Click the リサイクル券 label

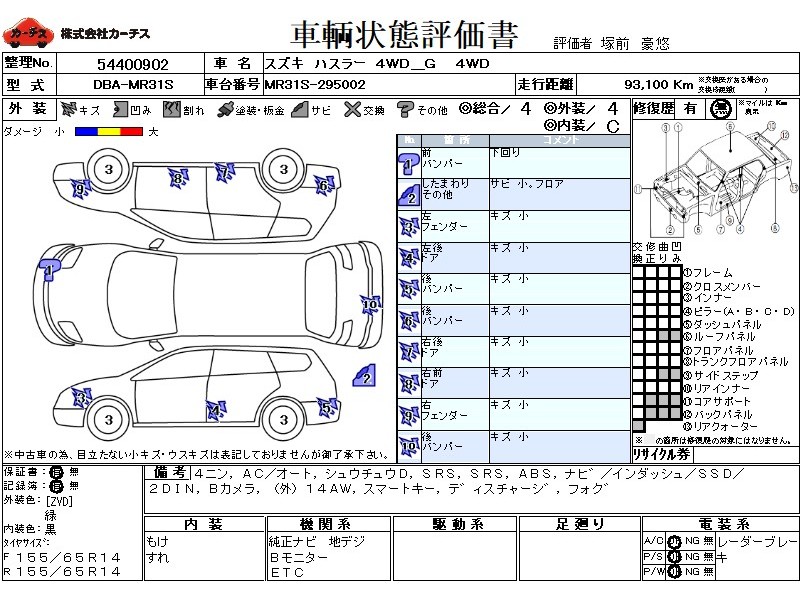662,454
